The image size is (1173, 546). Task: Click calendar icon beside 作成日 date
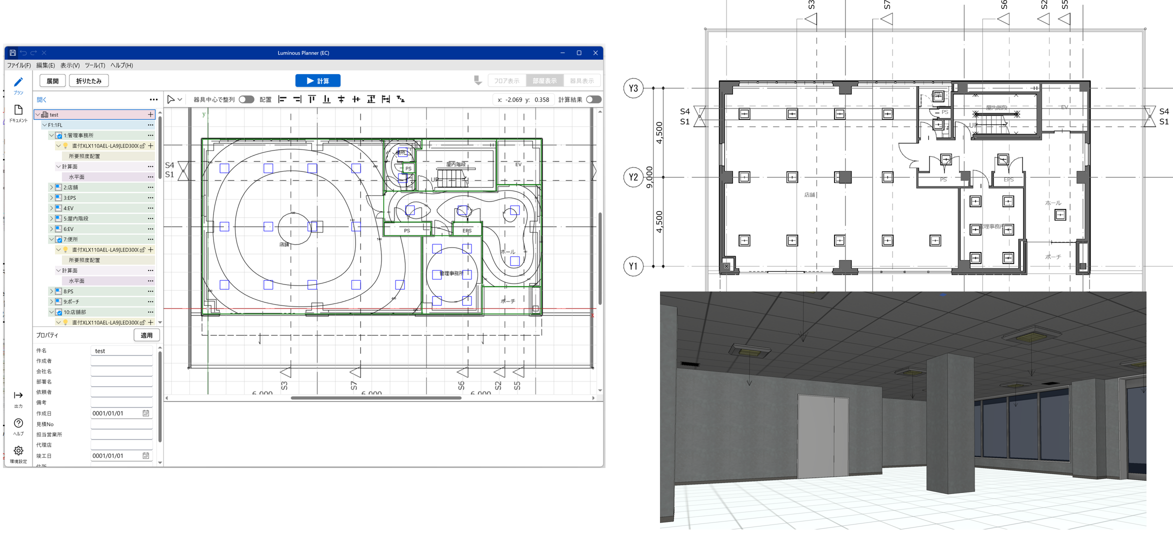click(x=146, y=413)
